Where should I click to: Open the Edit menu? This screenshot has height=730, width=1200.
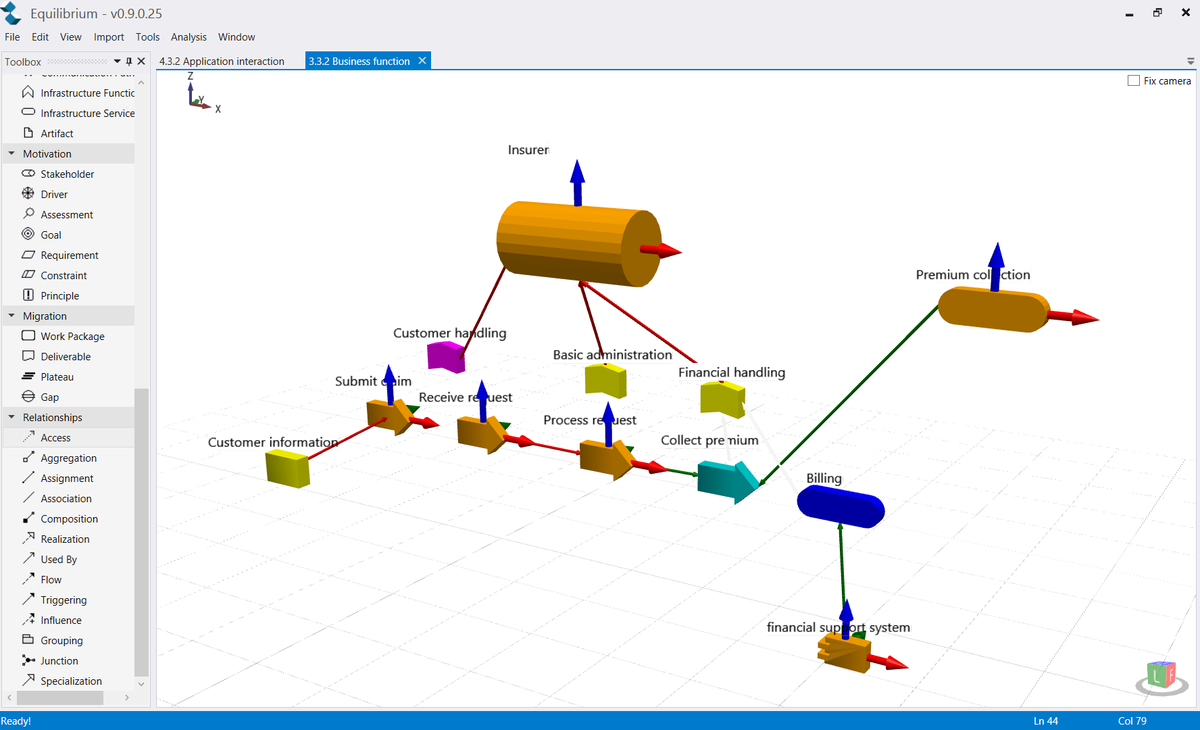tap(40, 37)
